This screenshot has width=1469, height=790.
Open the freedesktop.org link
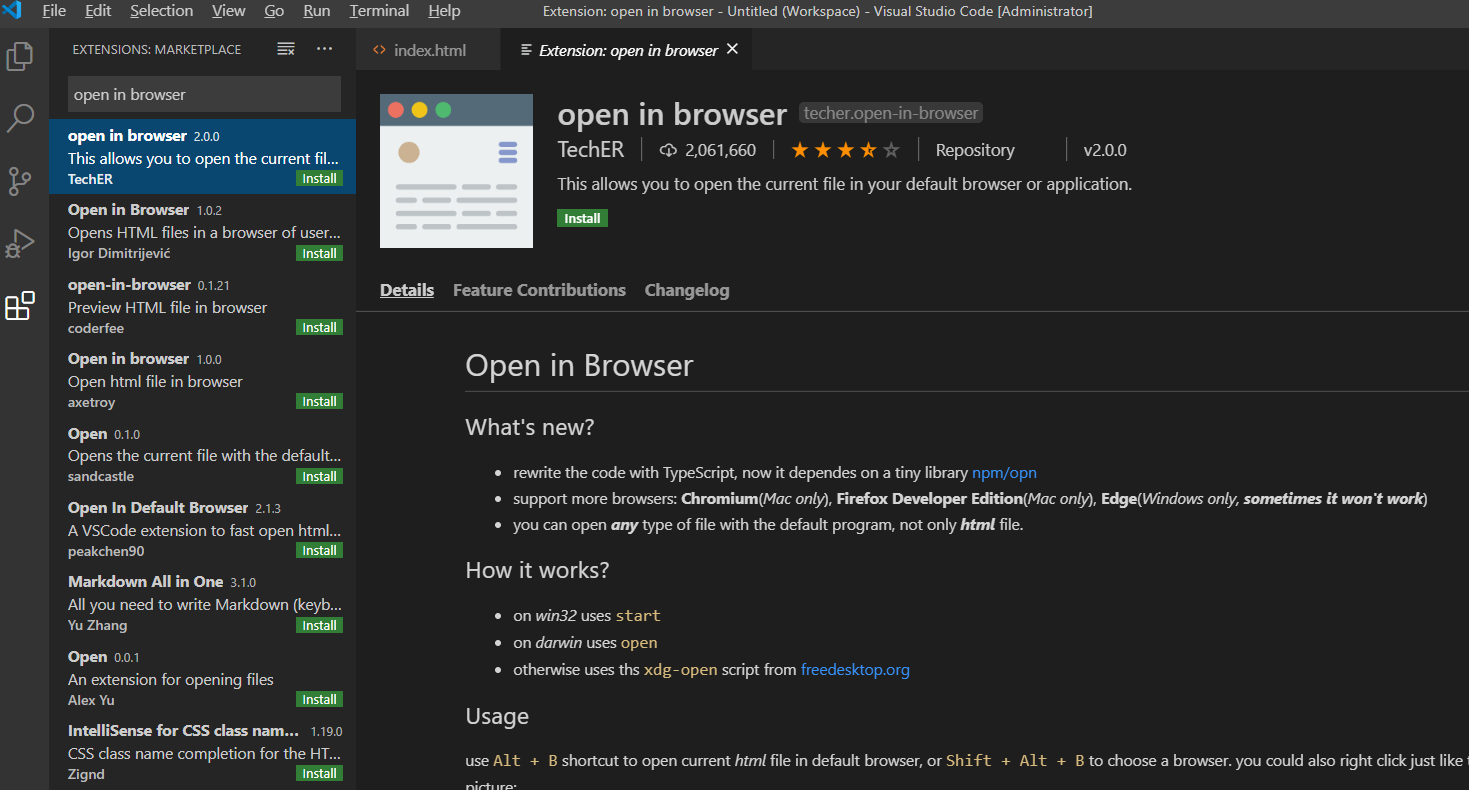tap(855, 669)
